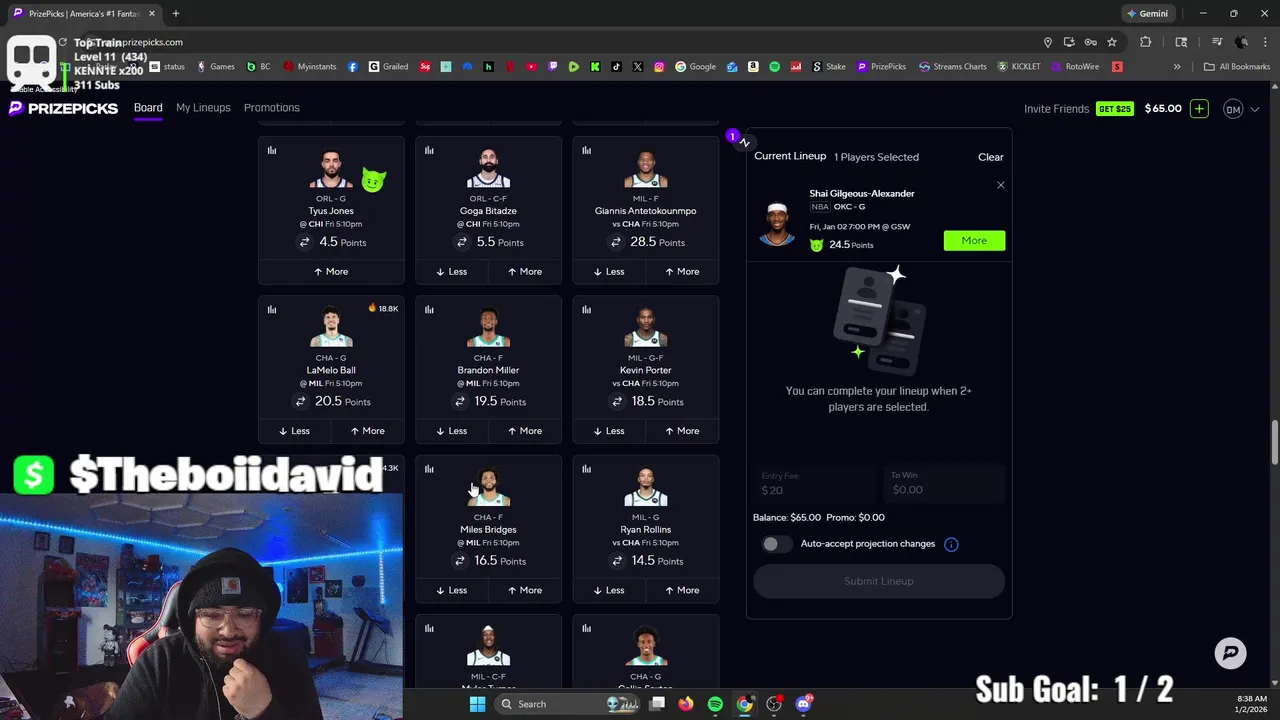Select More for Brandon Miller

click(x=524, y=430)
